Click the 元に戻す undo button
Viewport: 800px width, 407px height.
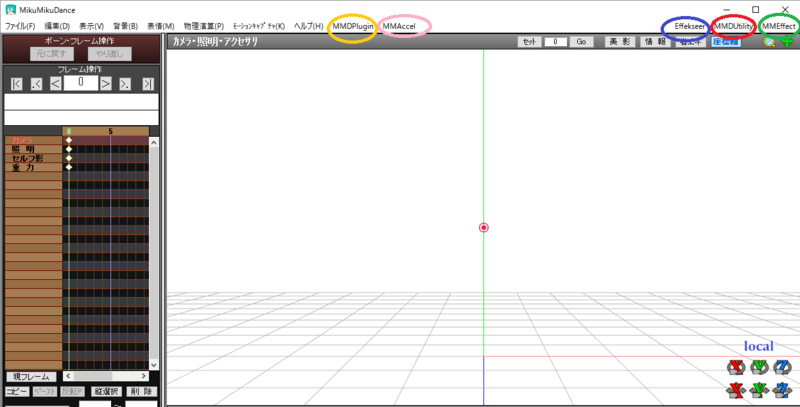pos(52,54)
